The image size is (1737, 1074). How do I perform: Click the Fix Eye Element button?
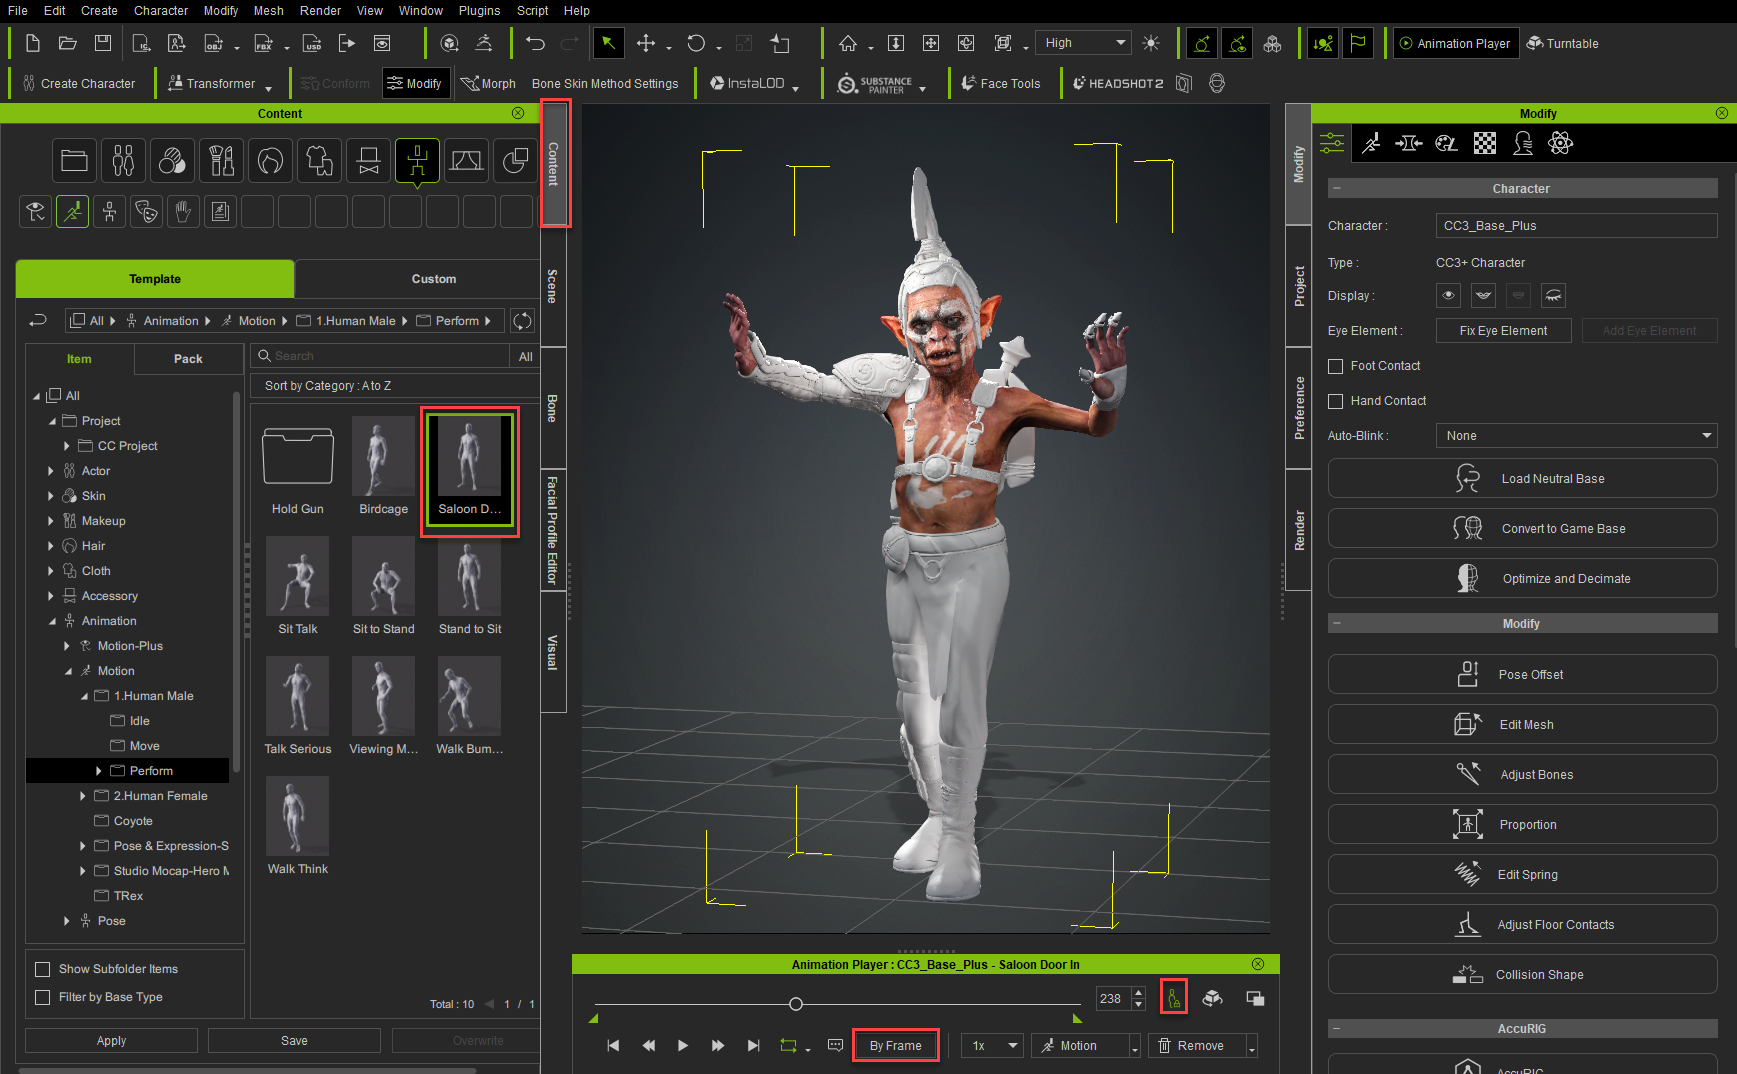tap(1503, 330)
